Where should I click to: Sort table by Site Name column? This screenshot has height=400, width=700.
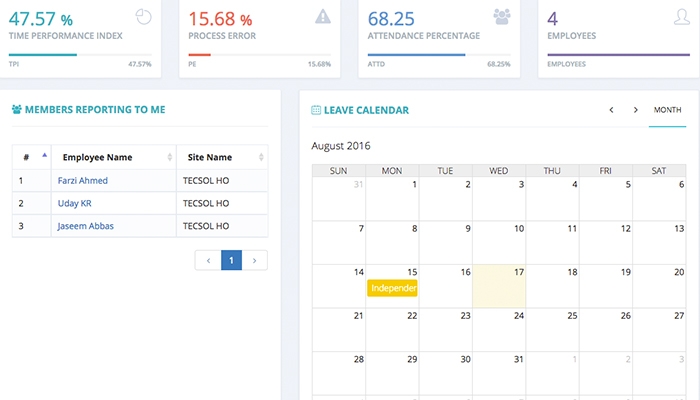pos(222,157)
